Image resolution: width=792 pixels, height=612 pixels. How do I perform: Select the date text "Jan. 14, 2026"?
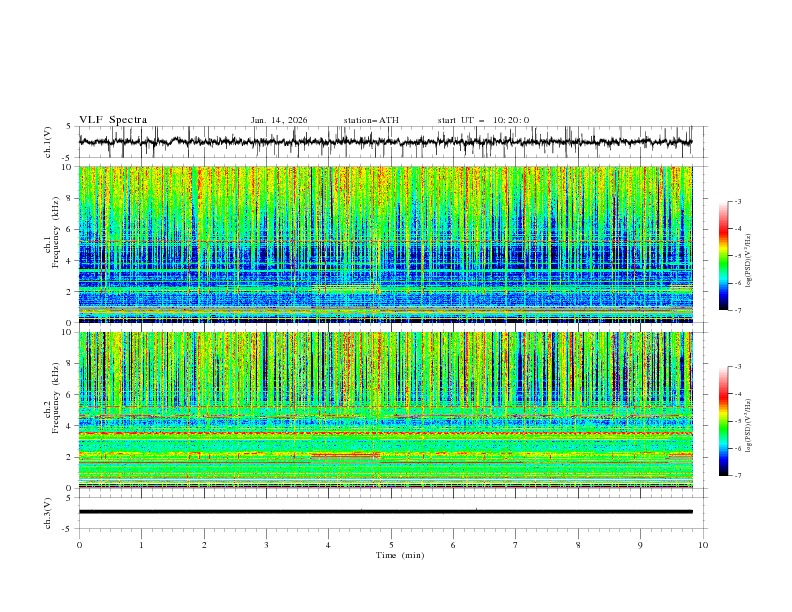point(279,120)
